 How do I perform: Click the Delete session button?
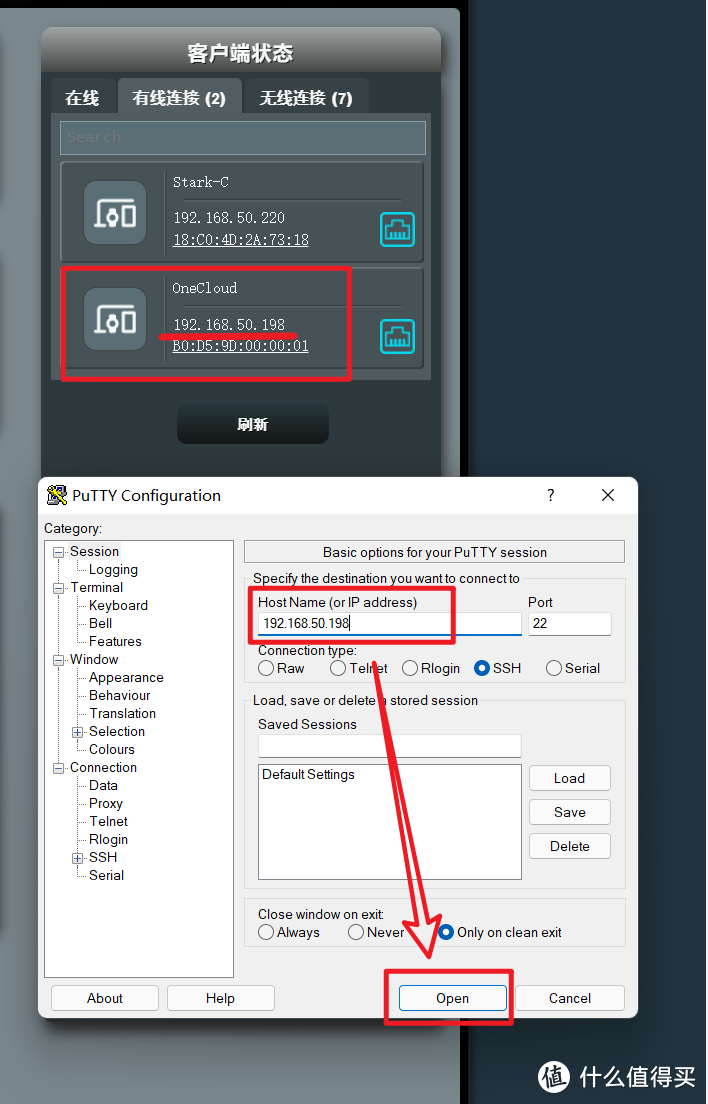569,846
